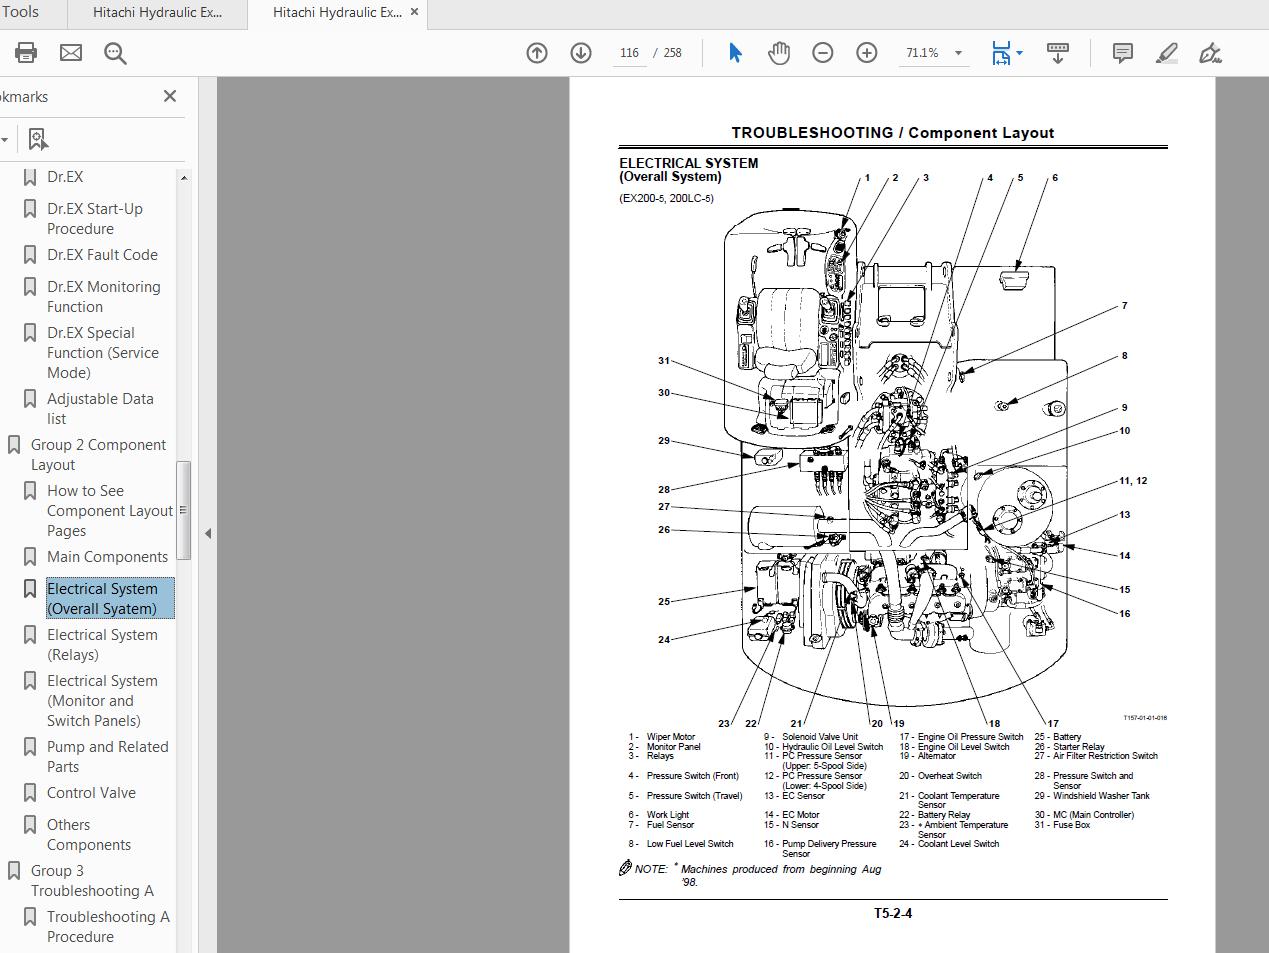1269x953 pixels.
Task: Go to the next page with the down arrow
Action: (x=580, y=52)
